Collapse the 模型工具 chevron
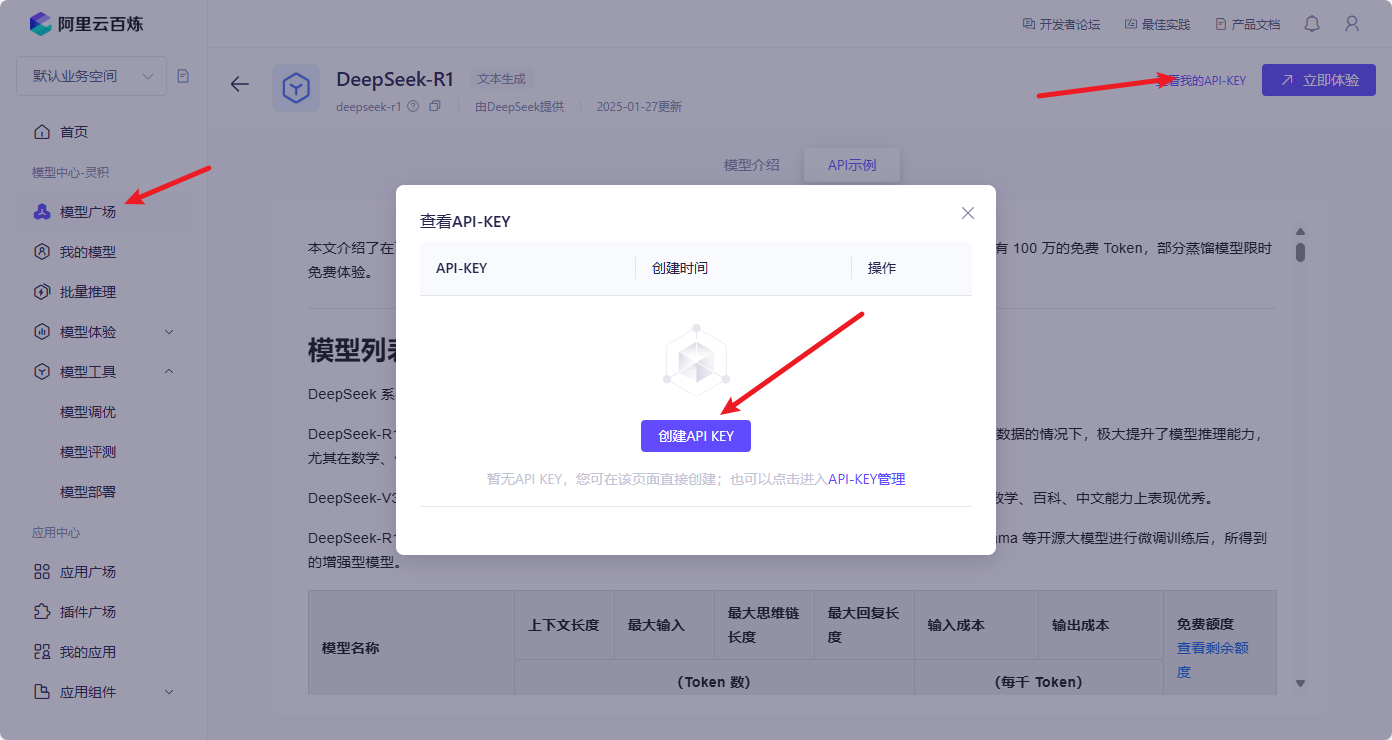This screenshot has height=740, width=1392. point(169,372)
